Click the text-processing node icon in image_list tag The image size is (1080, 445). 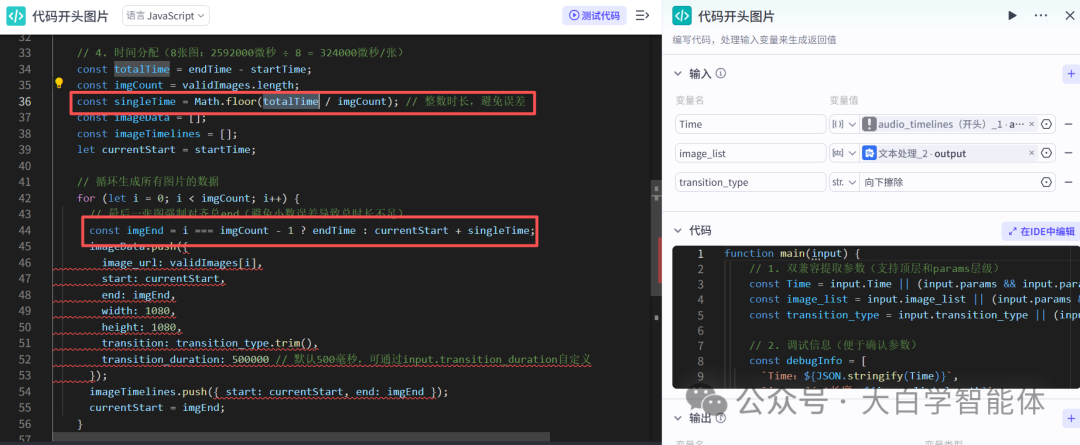point(869,153)
